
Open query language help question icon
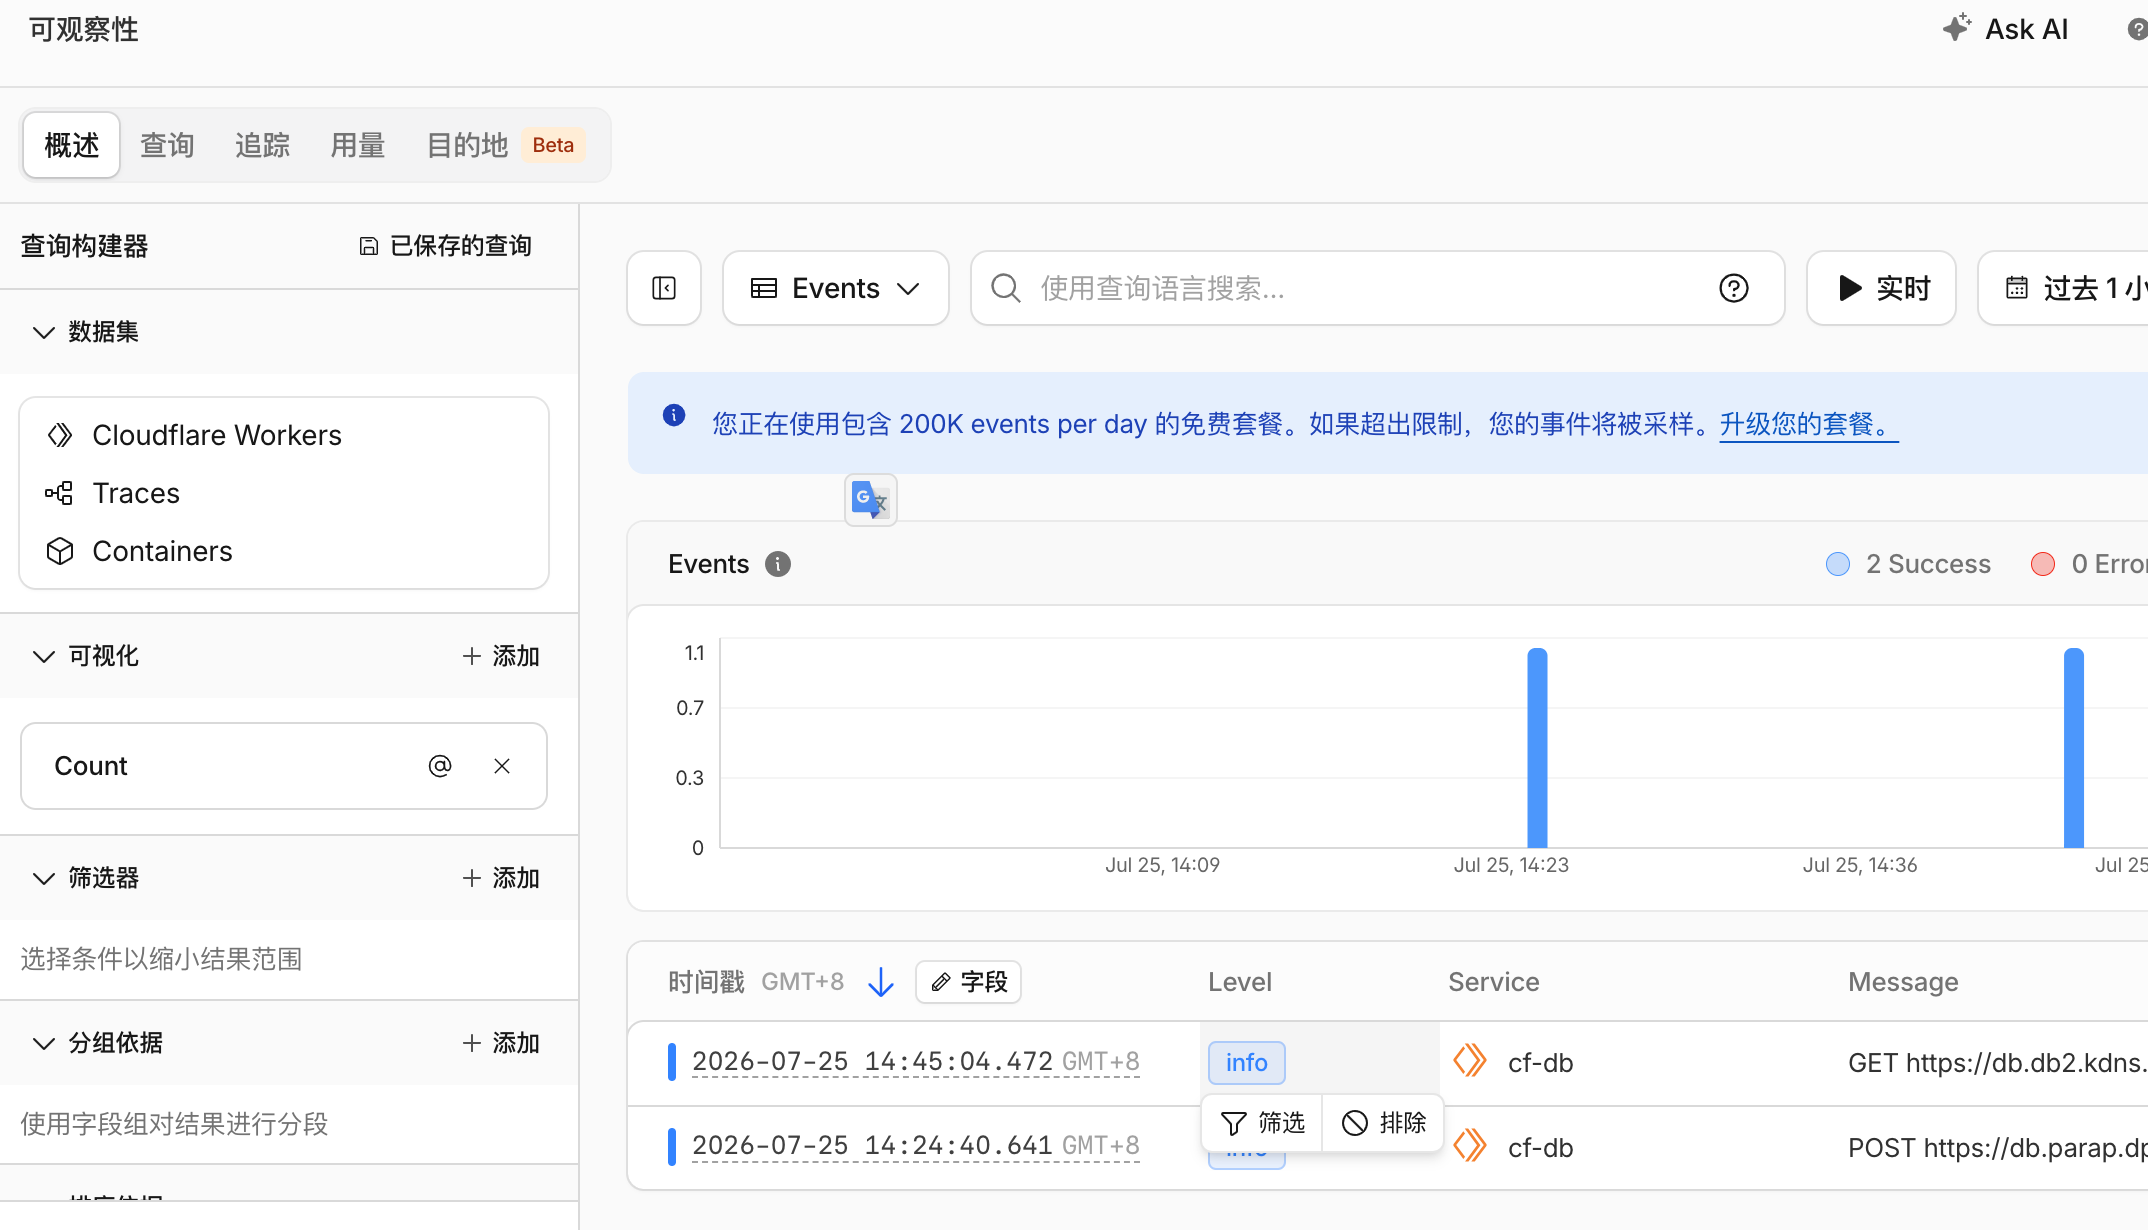click(x=1734, y=288)
